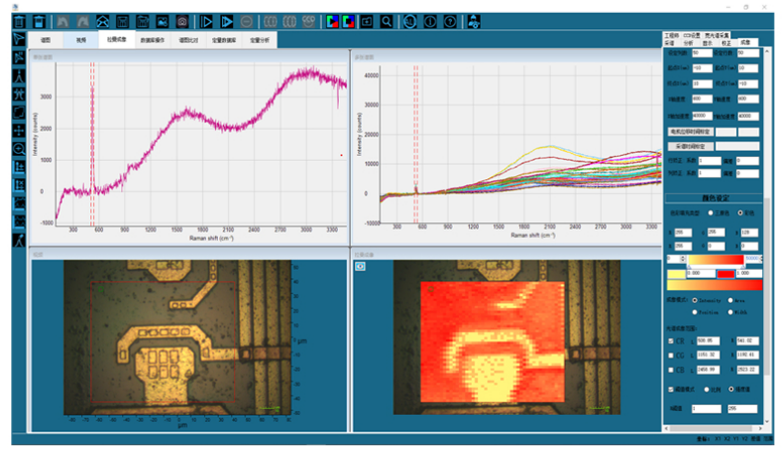Open the help question mark icon
The height and width of the screenshot is (456, 784).
451,20
